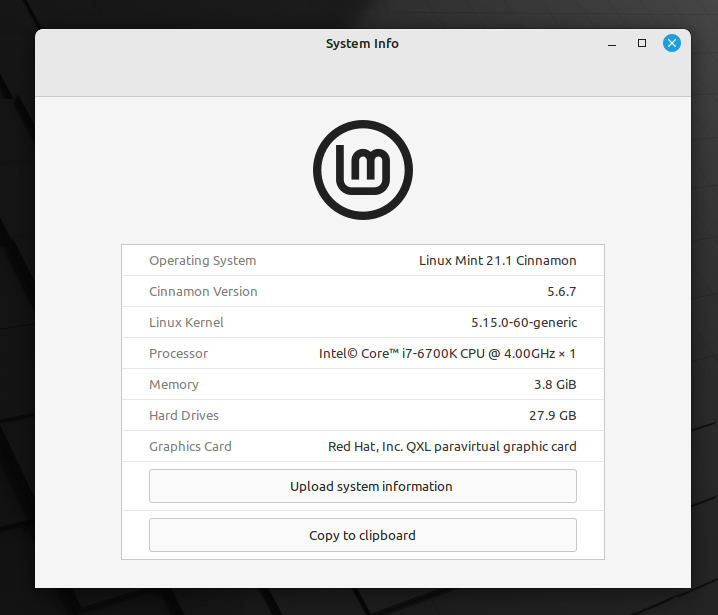Select the 27.9 GB value
The height and width of the screenshot is (615, 718).
[552, 415]
